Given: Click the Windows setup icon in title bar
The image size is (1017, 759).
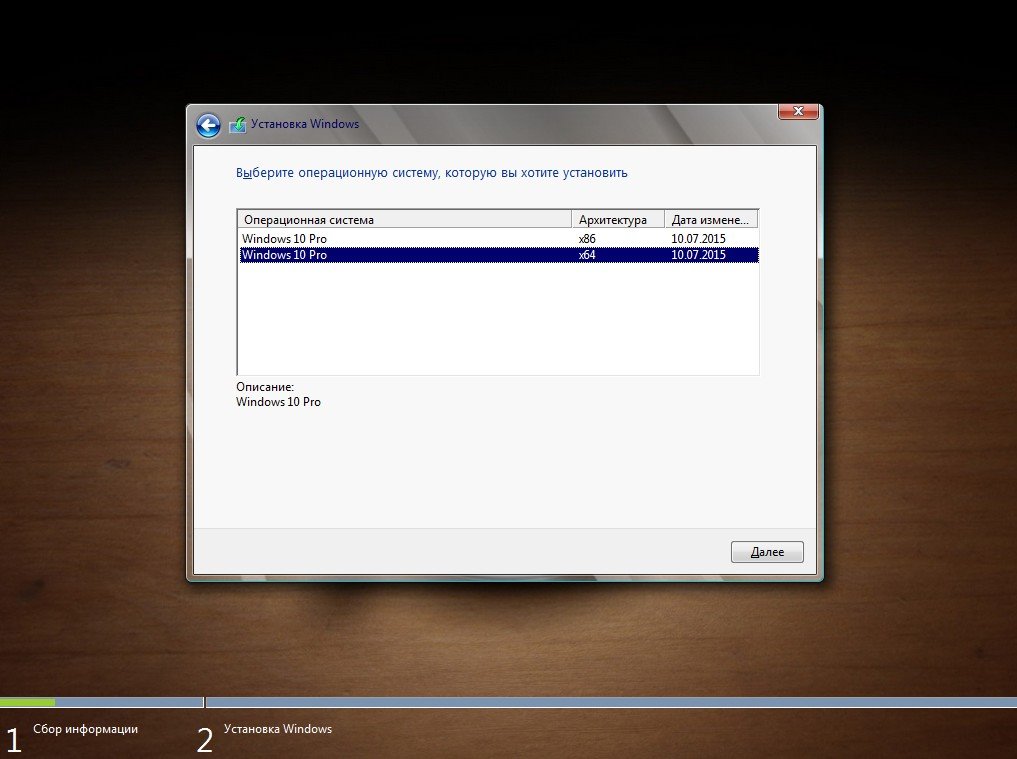Looking at the screenshot, I should [x=237, y=125].
